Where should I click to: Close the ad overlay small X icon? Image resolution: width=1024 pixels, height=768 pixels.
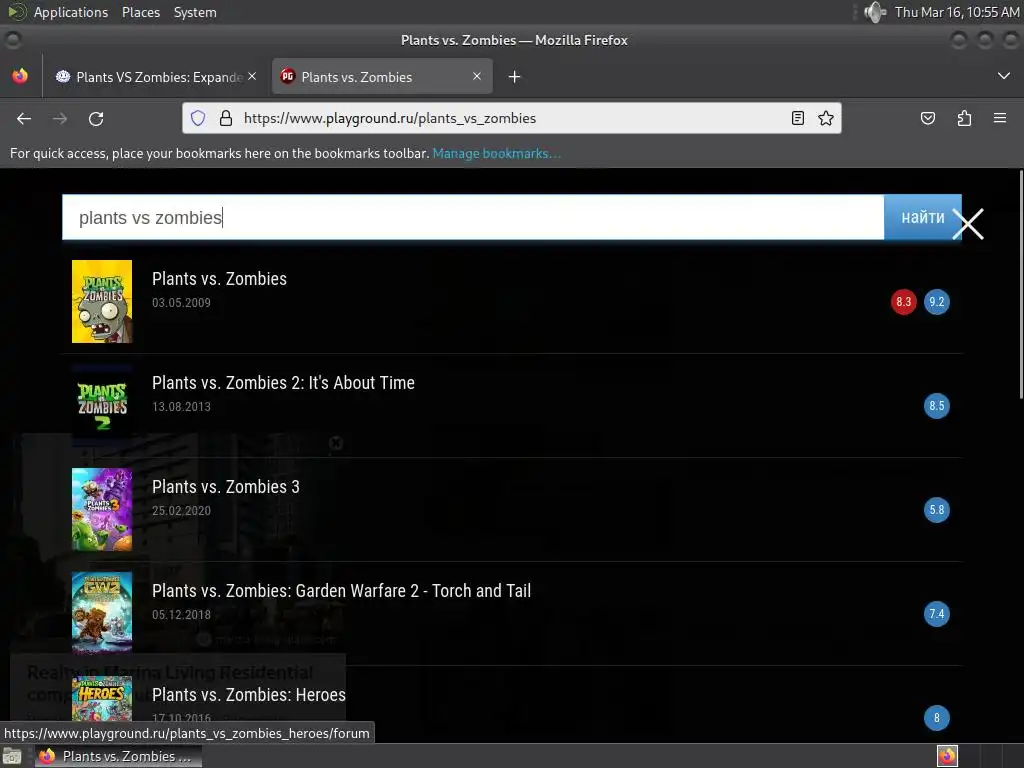coord(336,443)
